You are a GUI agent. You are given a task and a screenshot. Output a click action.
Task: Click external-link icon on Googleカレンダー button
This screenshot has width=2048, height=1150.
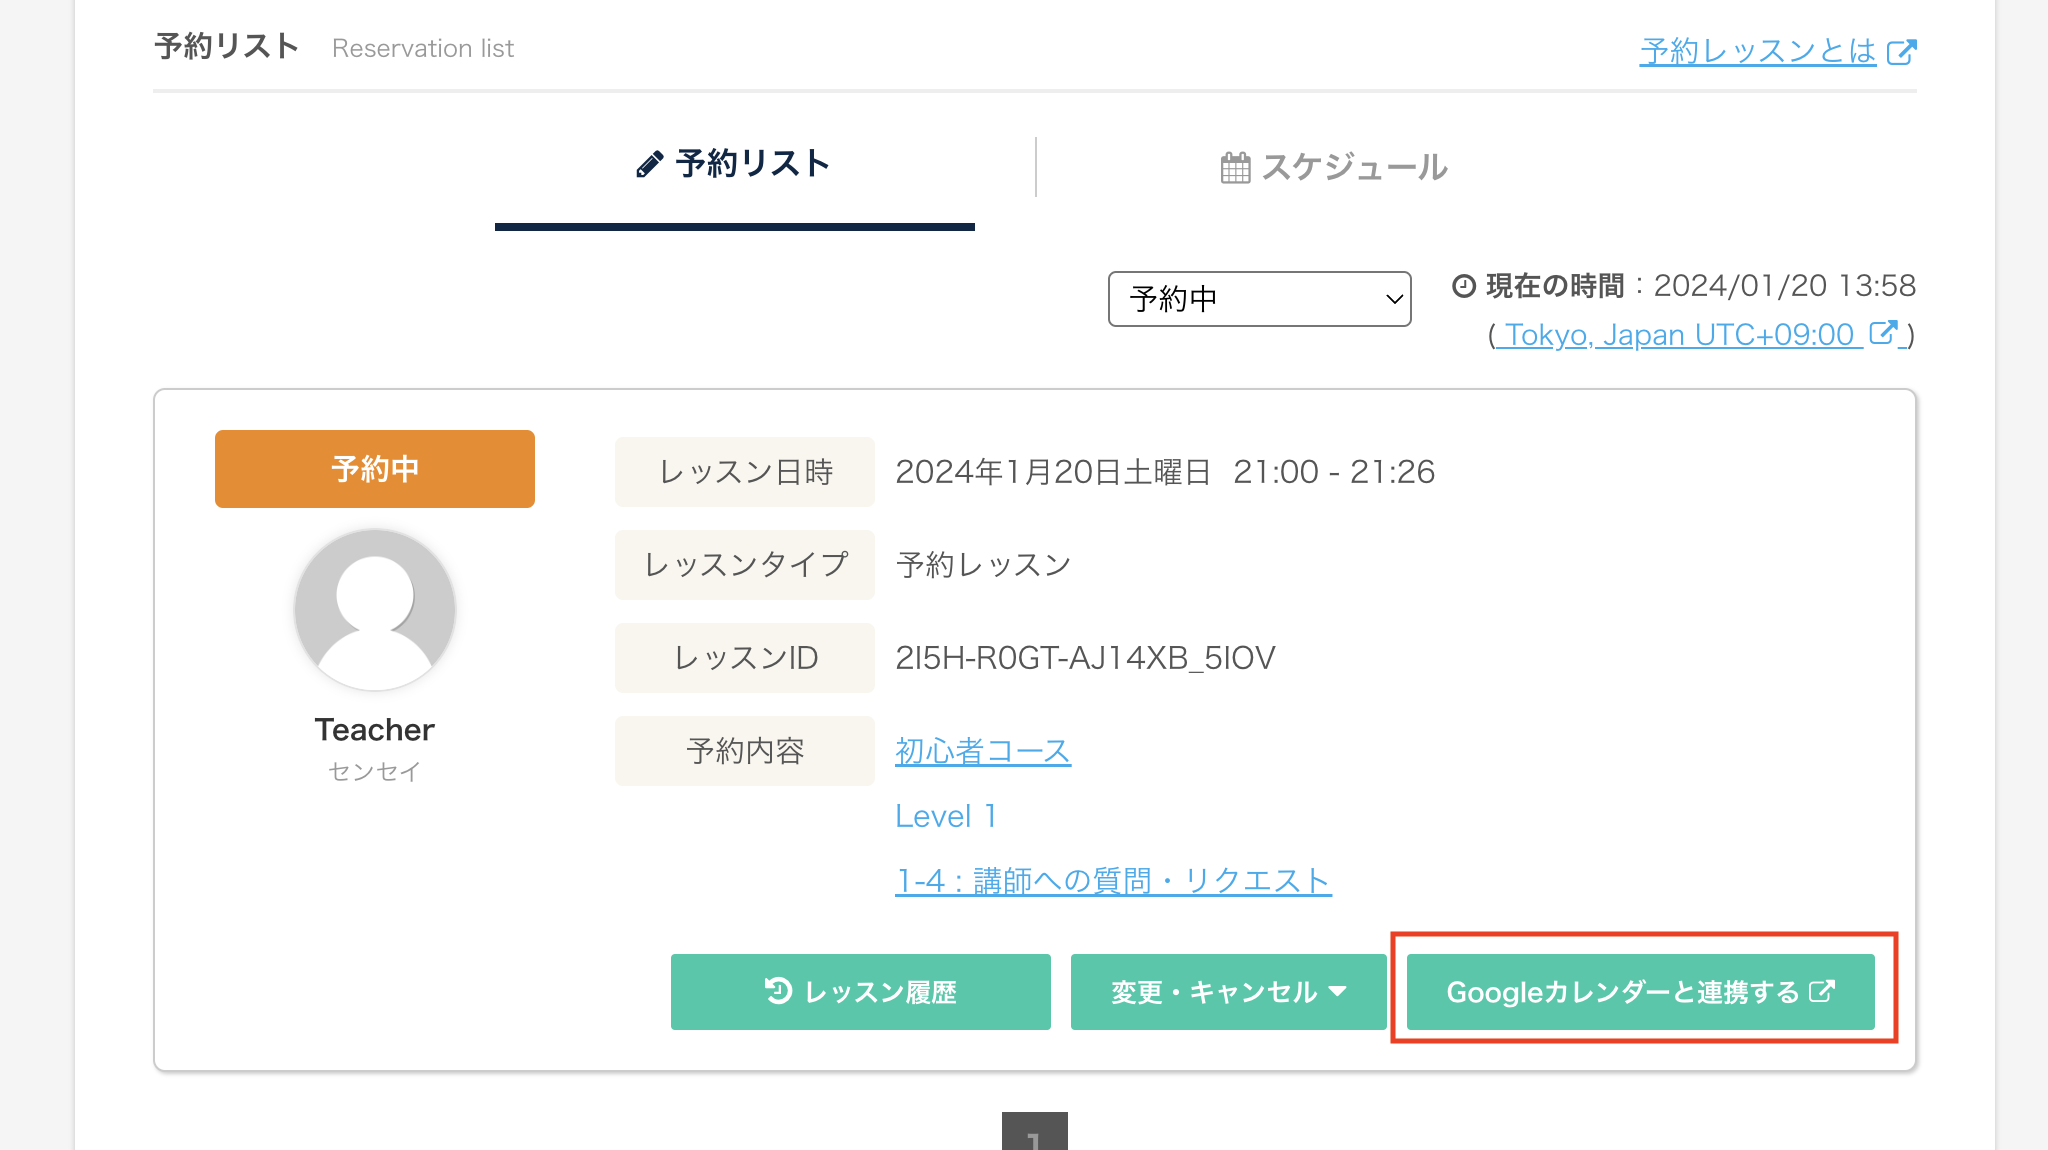1822,991
